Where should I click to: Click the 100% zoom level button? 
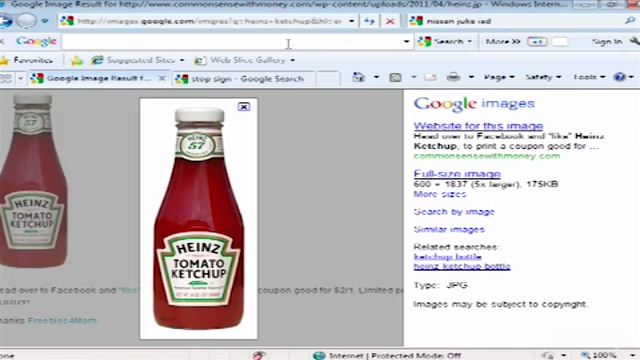point(599,356)
